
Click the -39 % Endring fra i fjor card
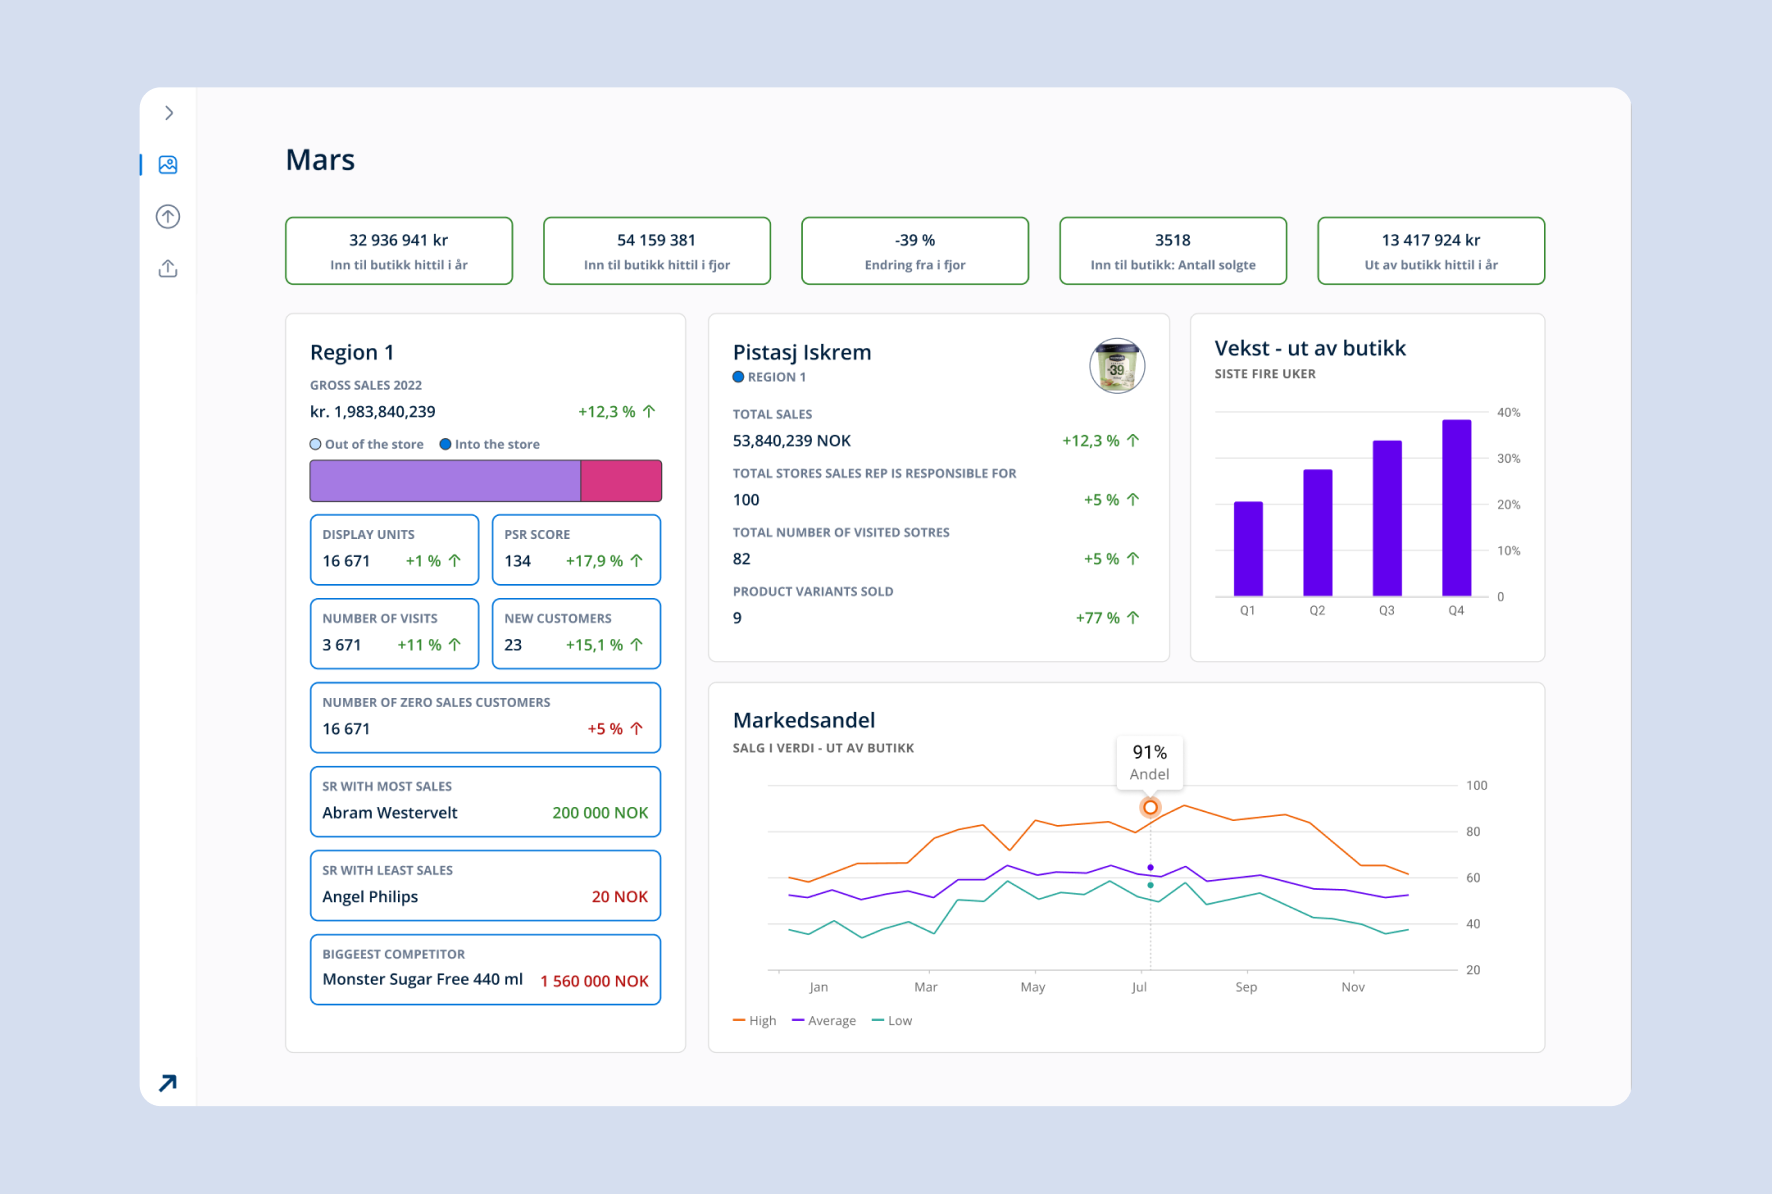pos(914,250)
